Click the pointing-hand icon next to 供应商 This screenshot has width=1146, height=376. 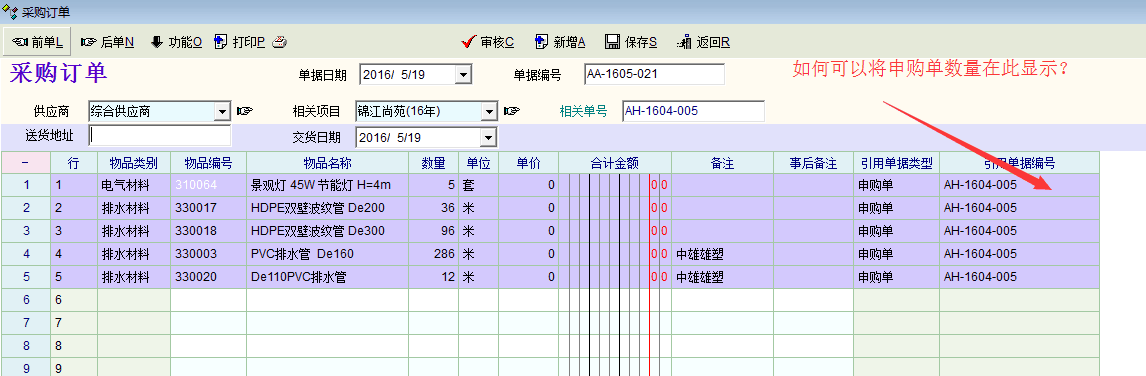tap(244, 111)
